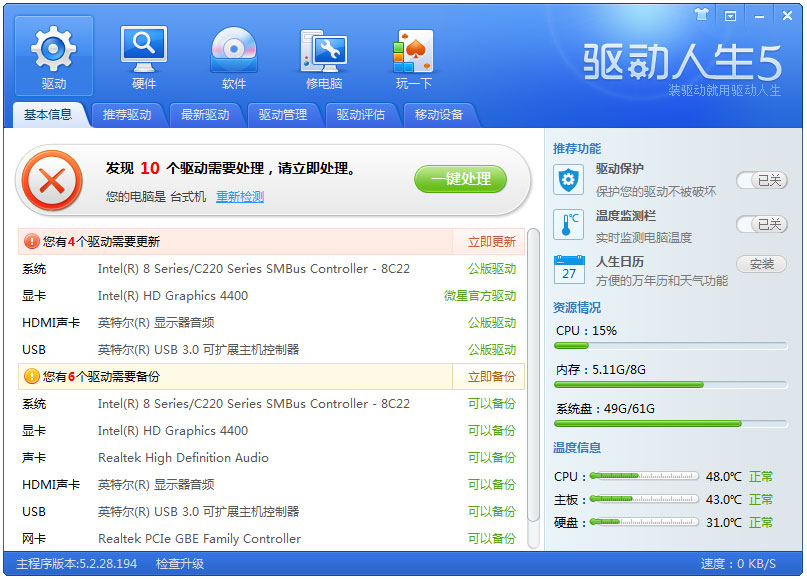The image size is (807, 580).
Task: Click 公版驱动 for USB 3.0 update row
Action: point(492,350)
